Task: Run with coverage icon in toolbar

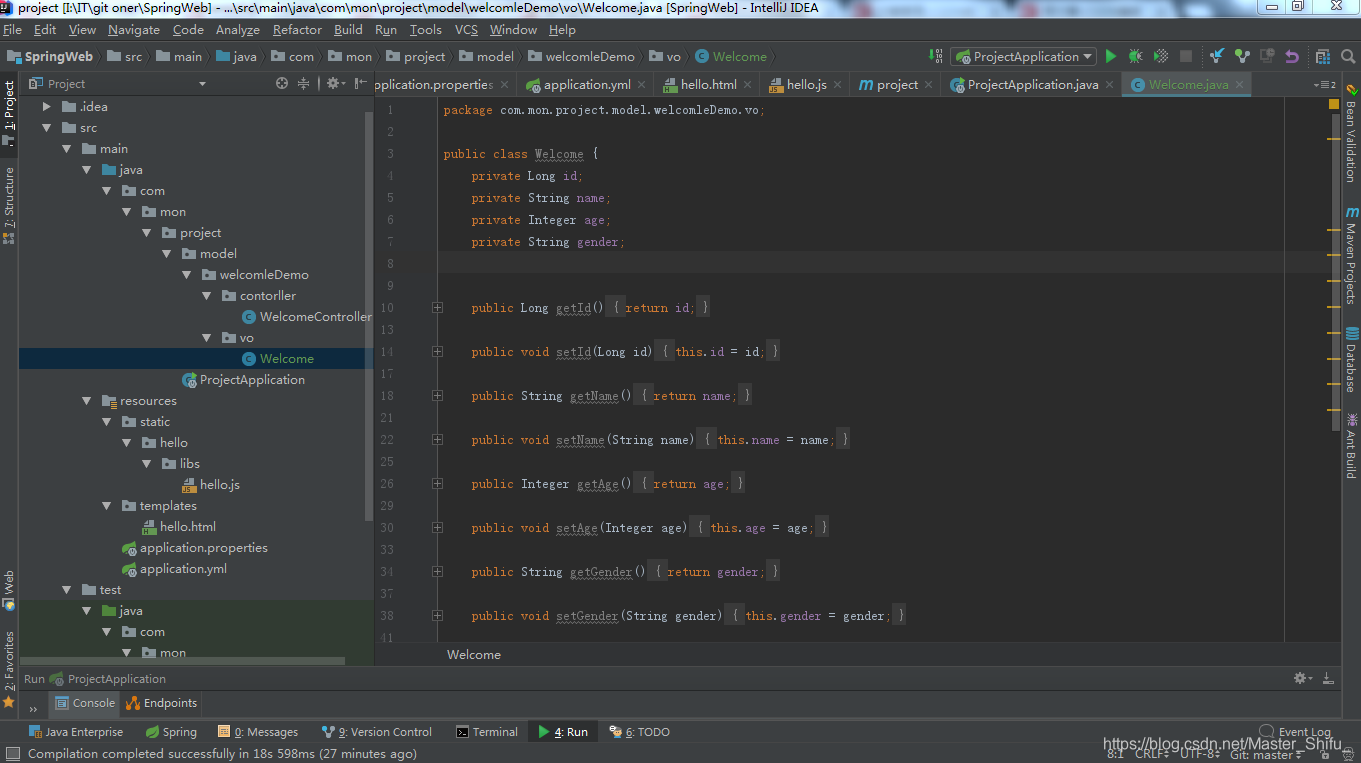Action: click(1160, 57)
